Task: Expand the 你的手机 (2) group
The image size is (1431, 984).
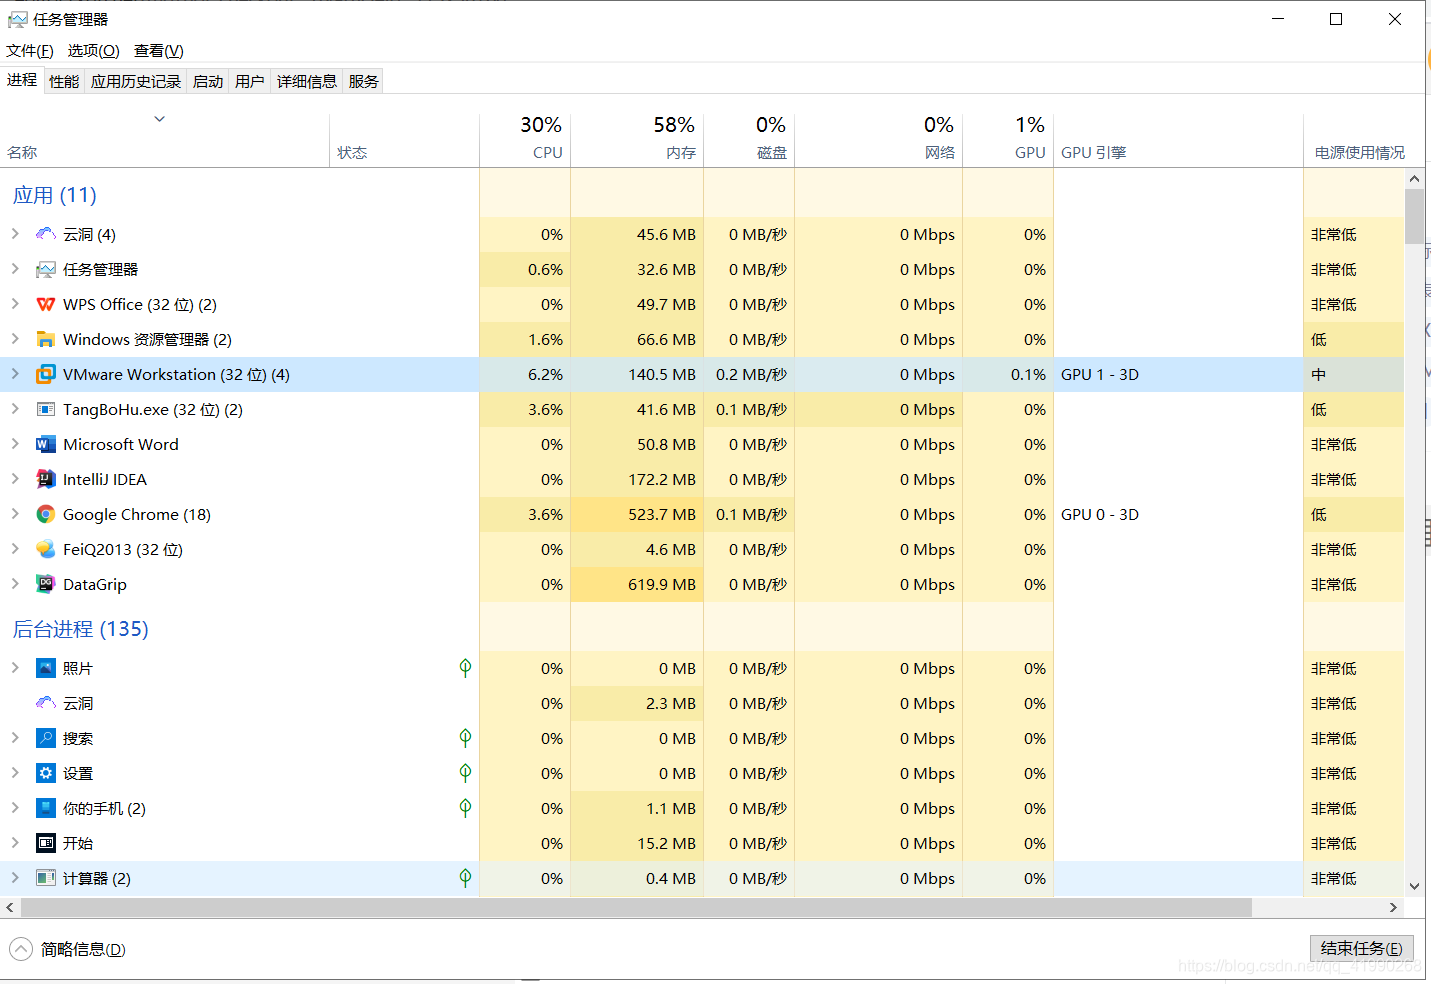Action: click(15, 807)
